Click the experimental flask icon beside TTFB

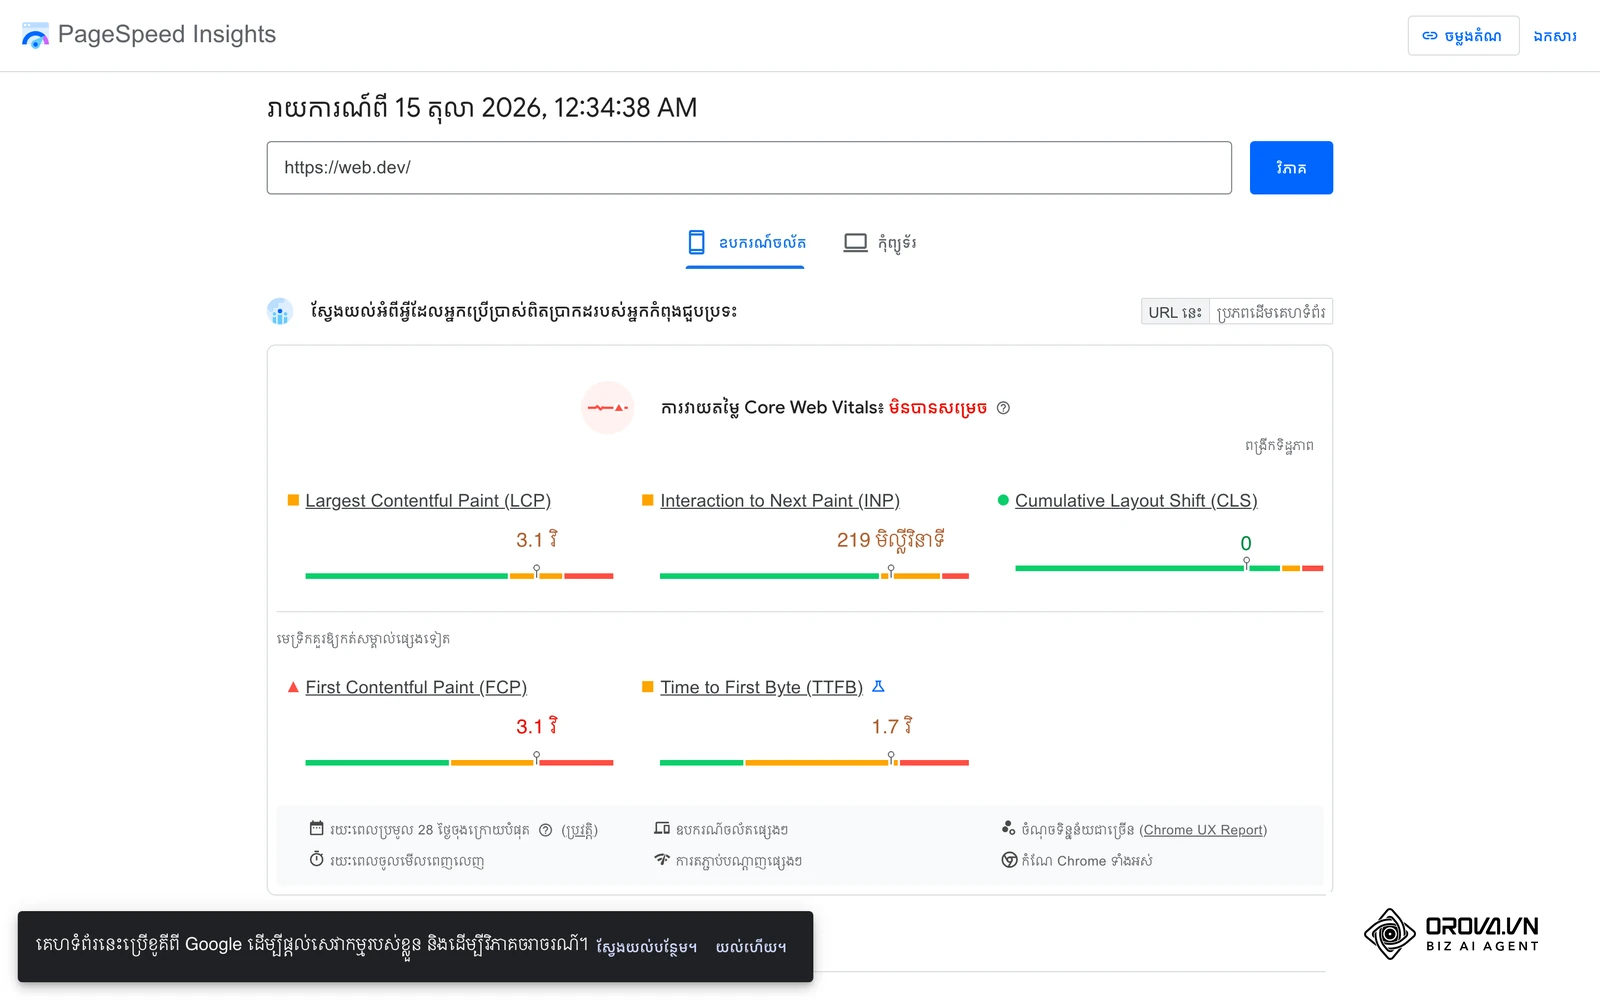pyautogui.click(x=879, y=687)
